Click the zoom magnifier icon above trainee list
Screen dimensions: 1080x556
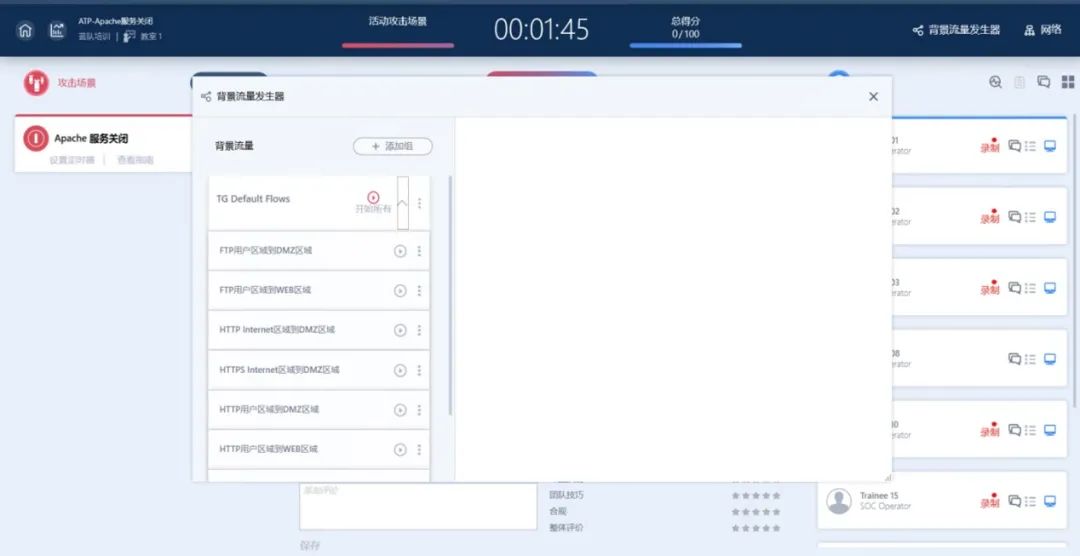[995, 82]
